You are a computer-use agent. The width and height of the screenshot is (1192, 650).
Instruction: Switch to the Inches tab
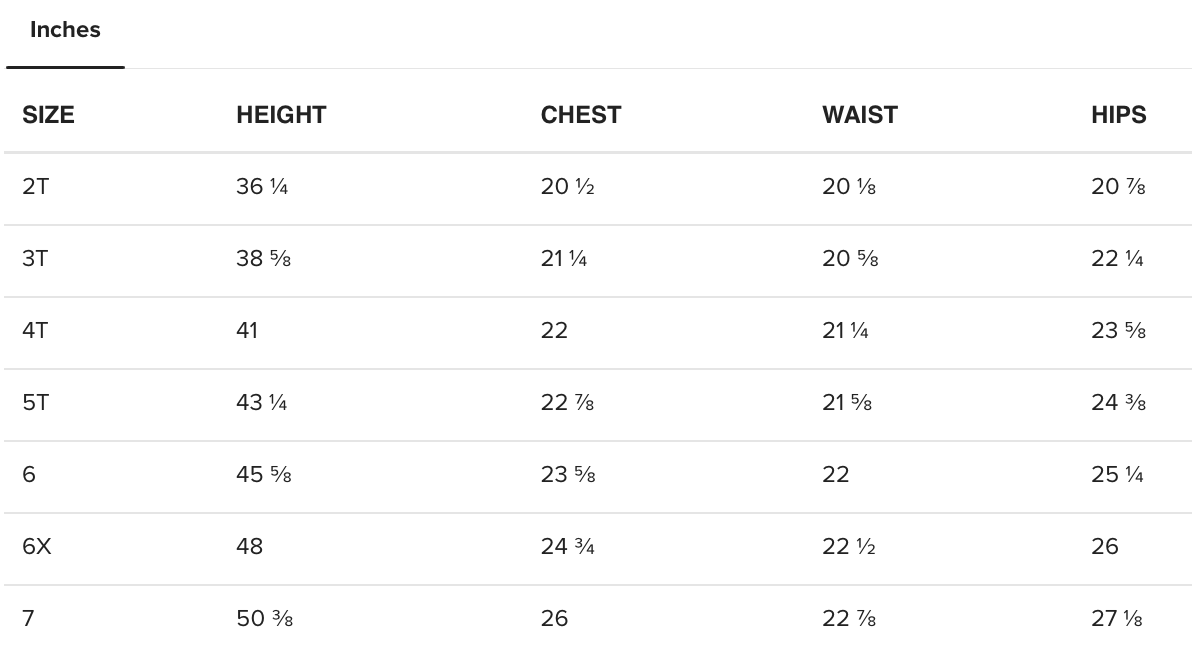(x=65, y=30)
